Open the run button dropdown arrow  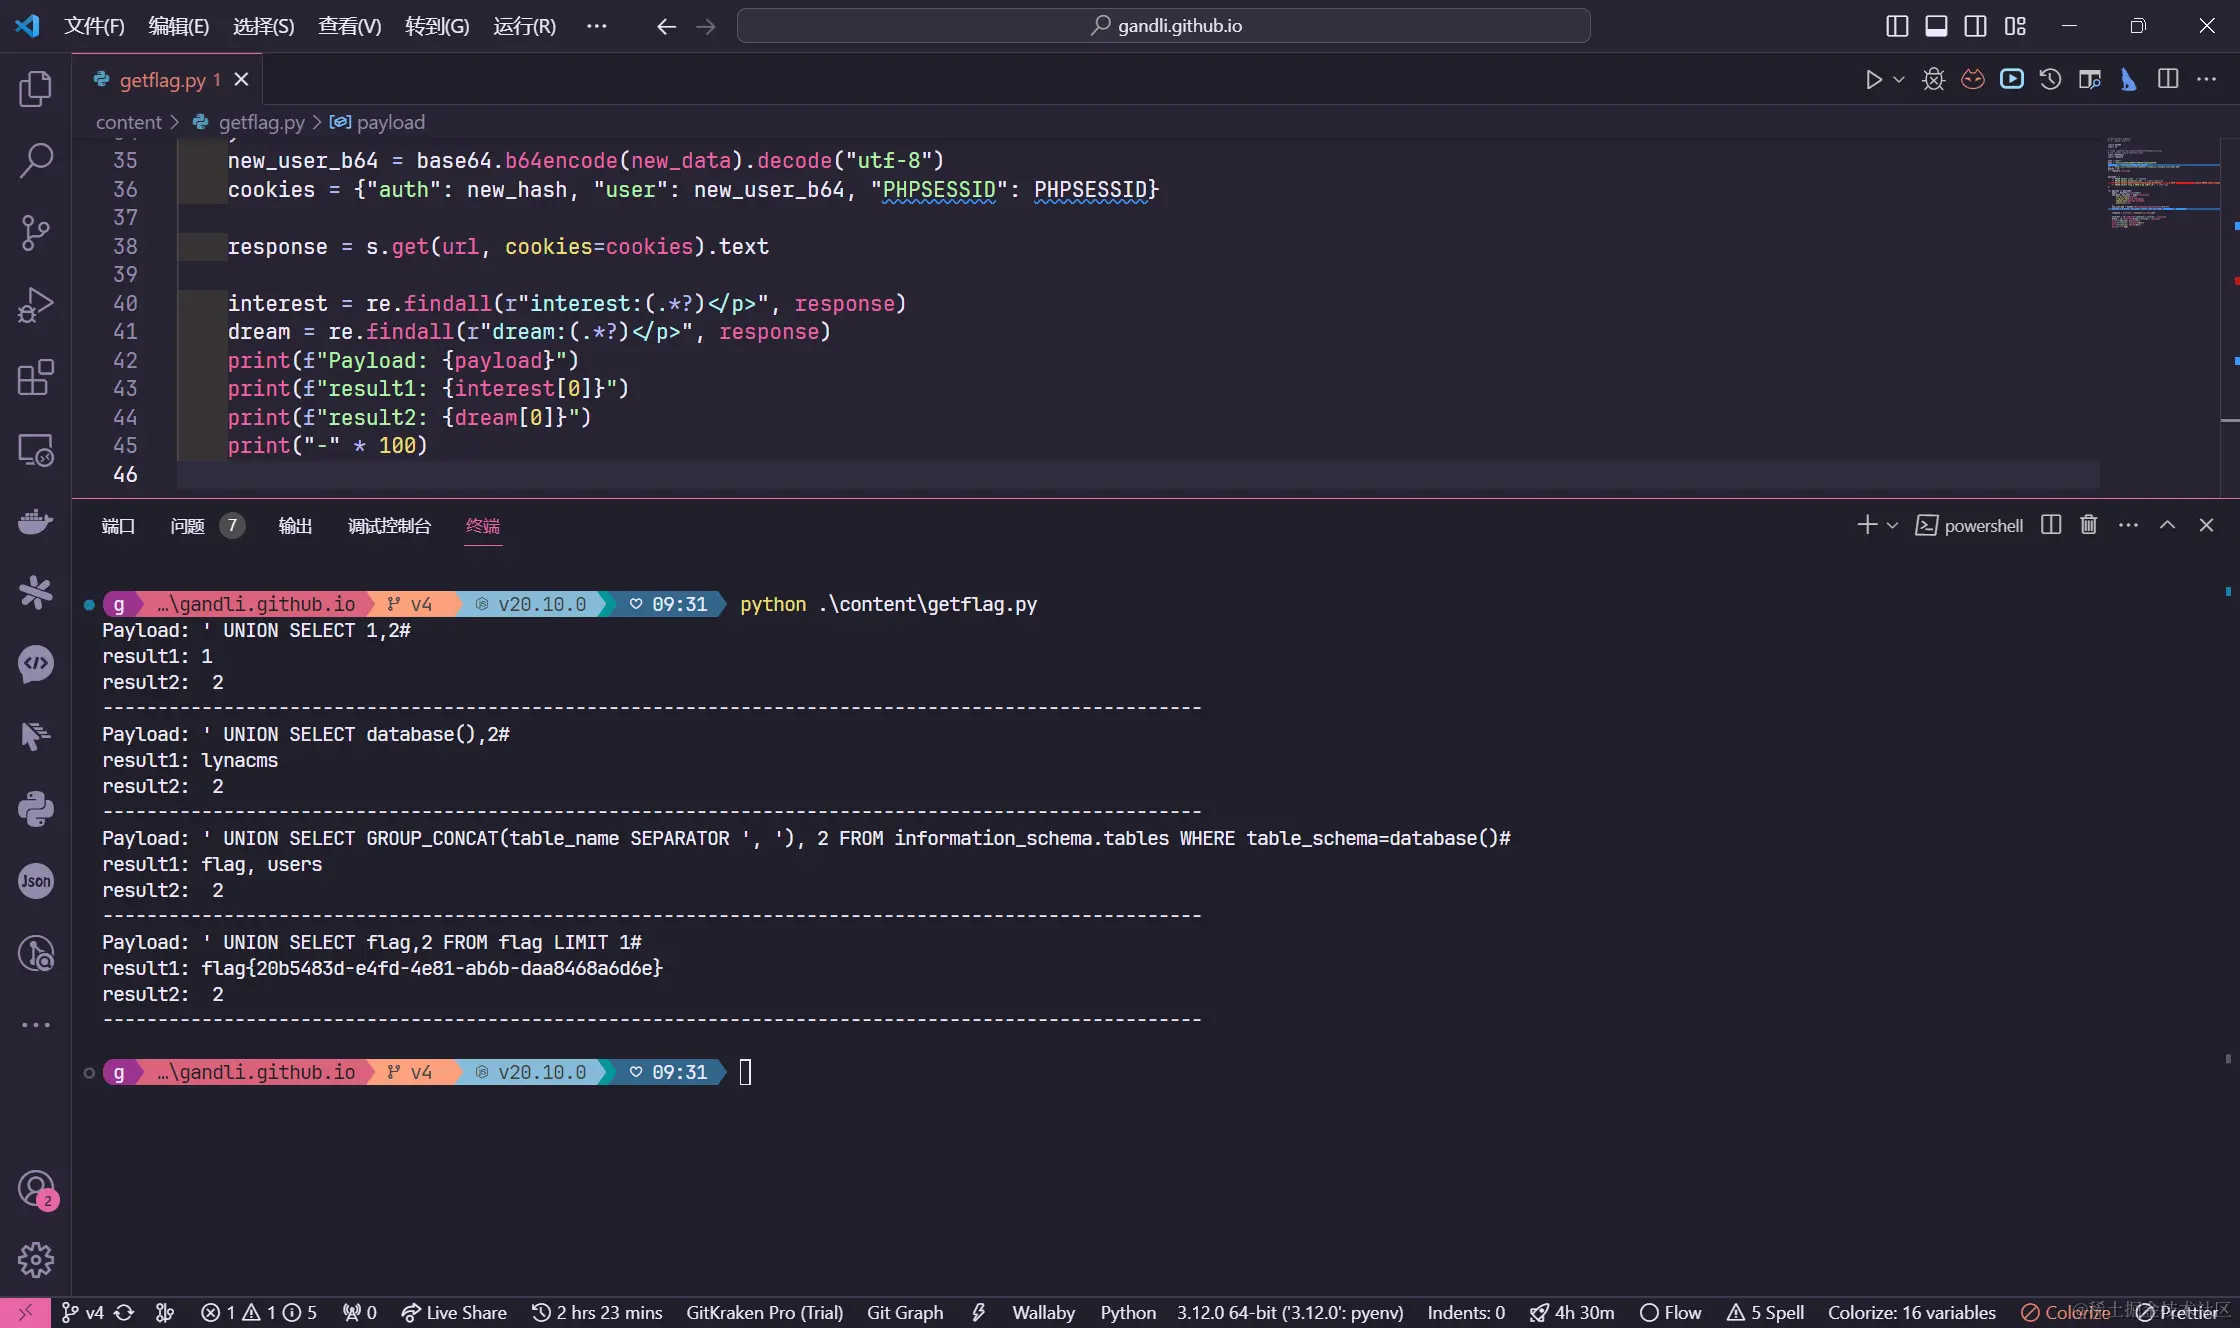[x=1898, y=79]
